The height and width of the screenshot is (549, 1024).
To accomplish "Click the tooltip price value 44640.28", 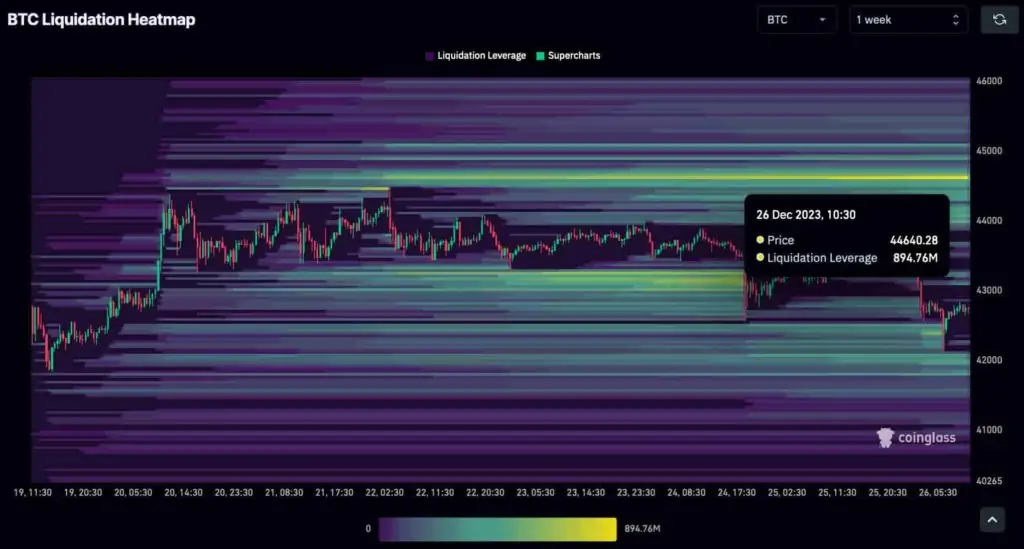I will click(914, 240).
